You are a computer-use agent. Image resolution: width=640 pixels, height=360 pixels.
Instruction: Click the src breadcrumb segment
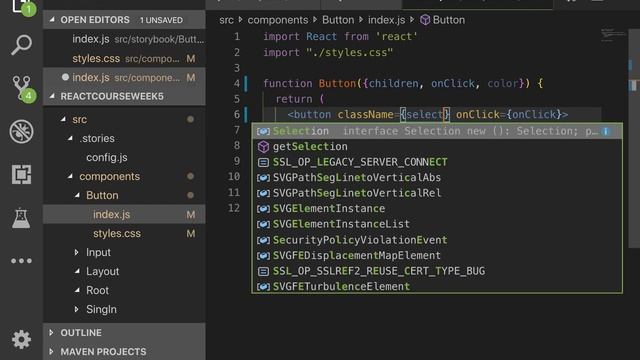[x=226, y=20]
